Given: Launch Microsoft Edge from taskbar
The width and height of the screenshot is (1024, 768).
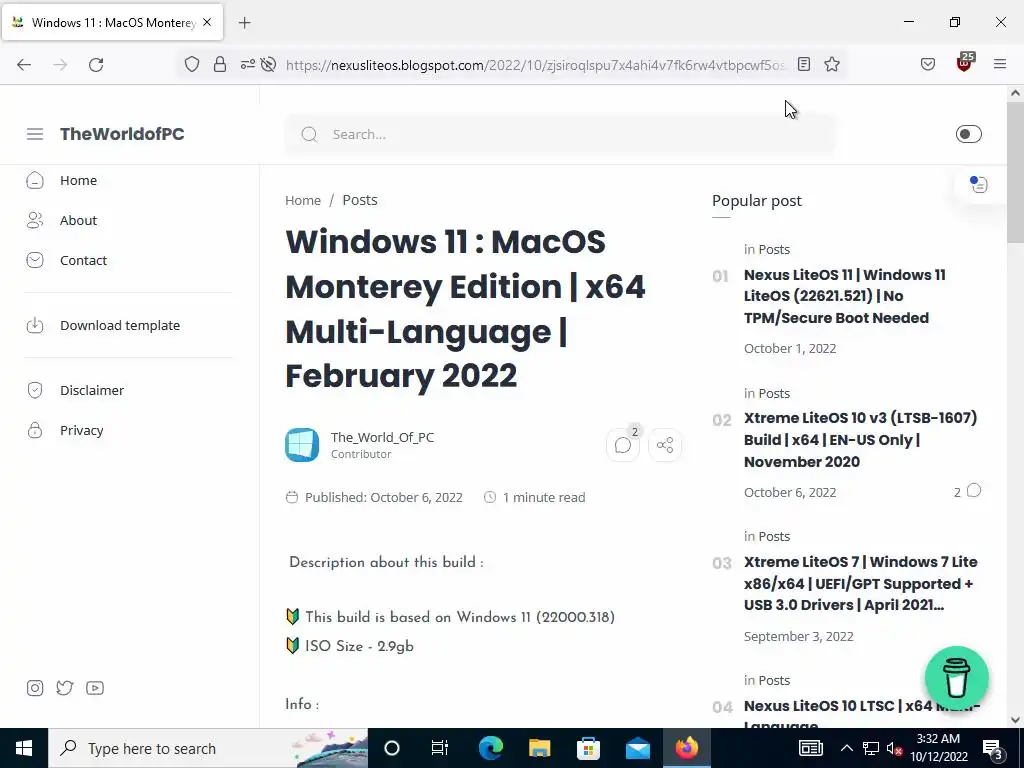Looking at the screenshot, I should click(x=490, y=748).
